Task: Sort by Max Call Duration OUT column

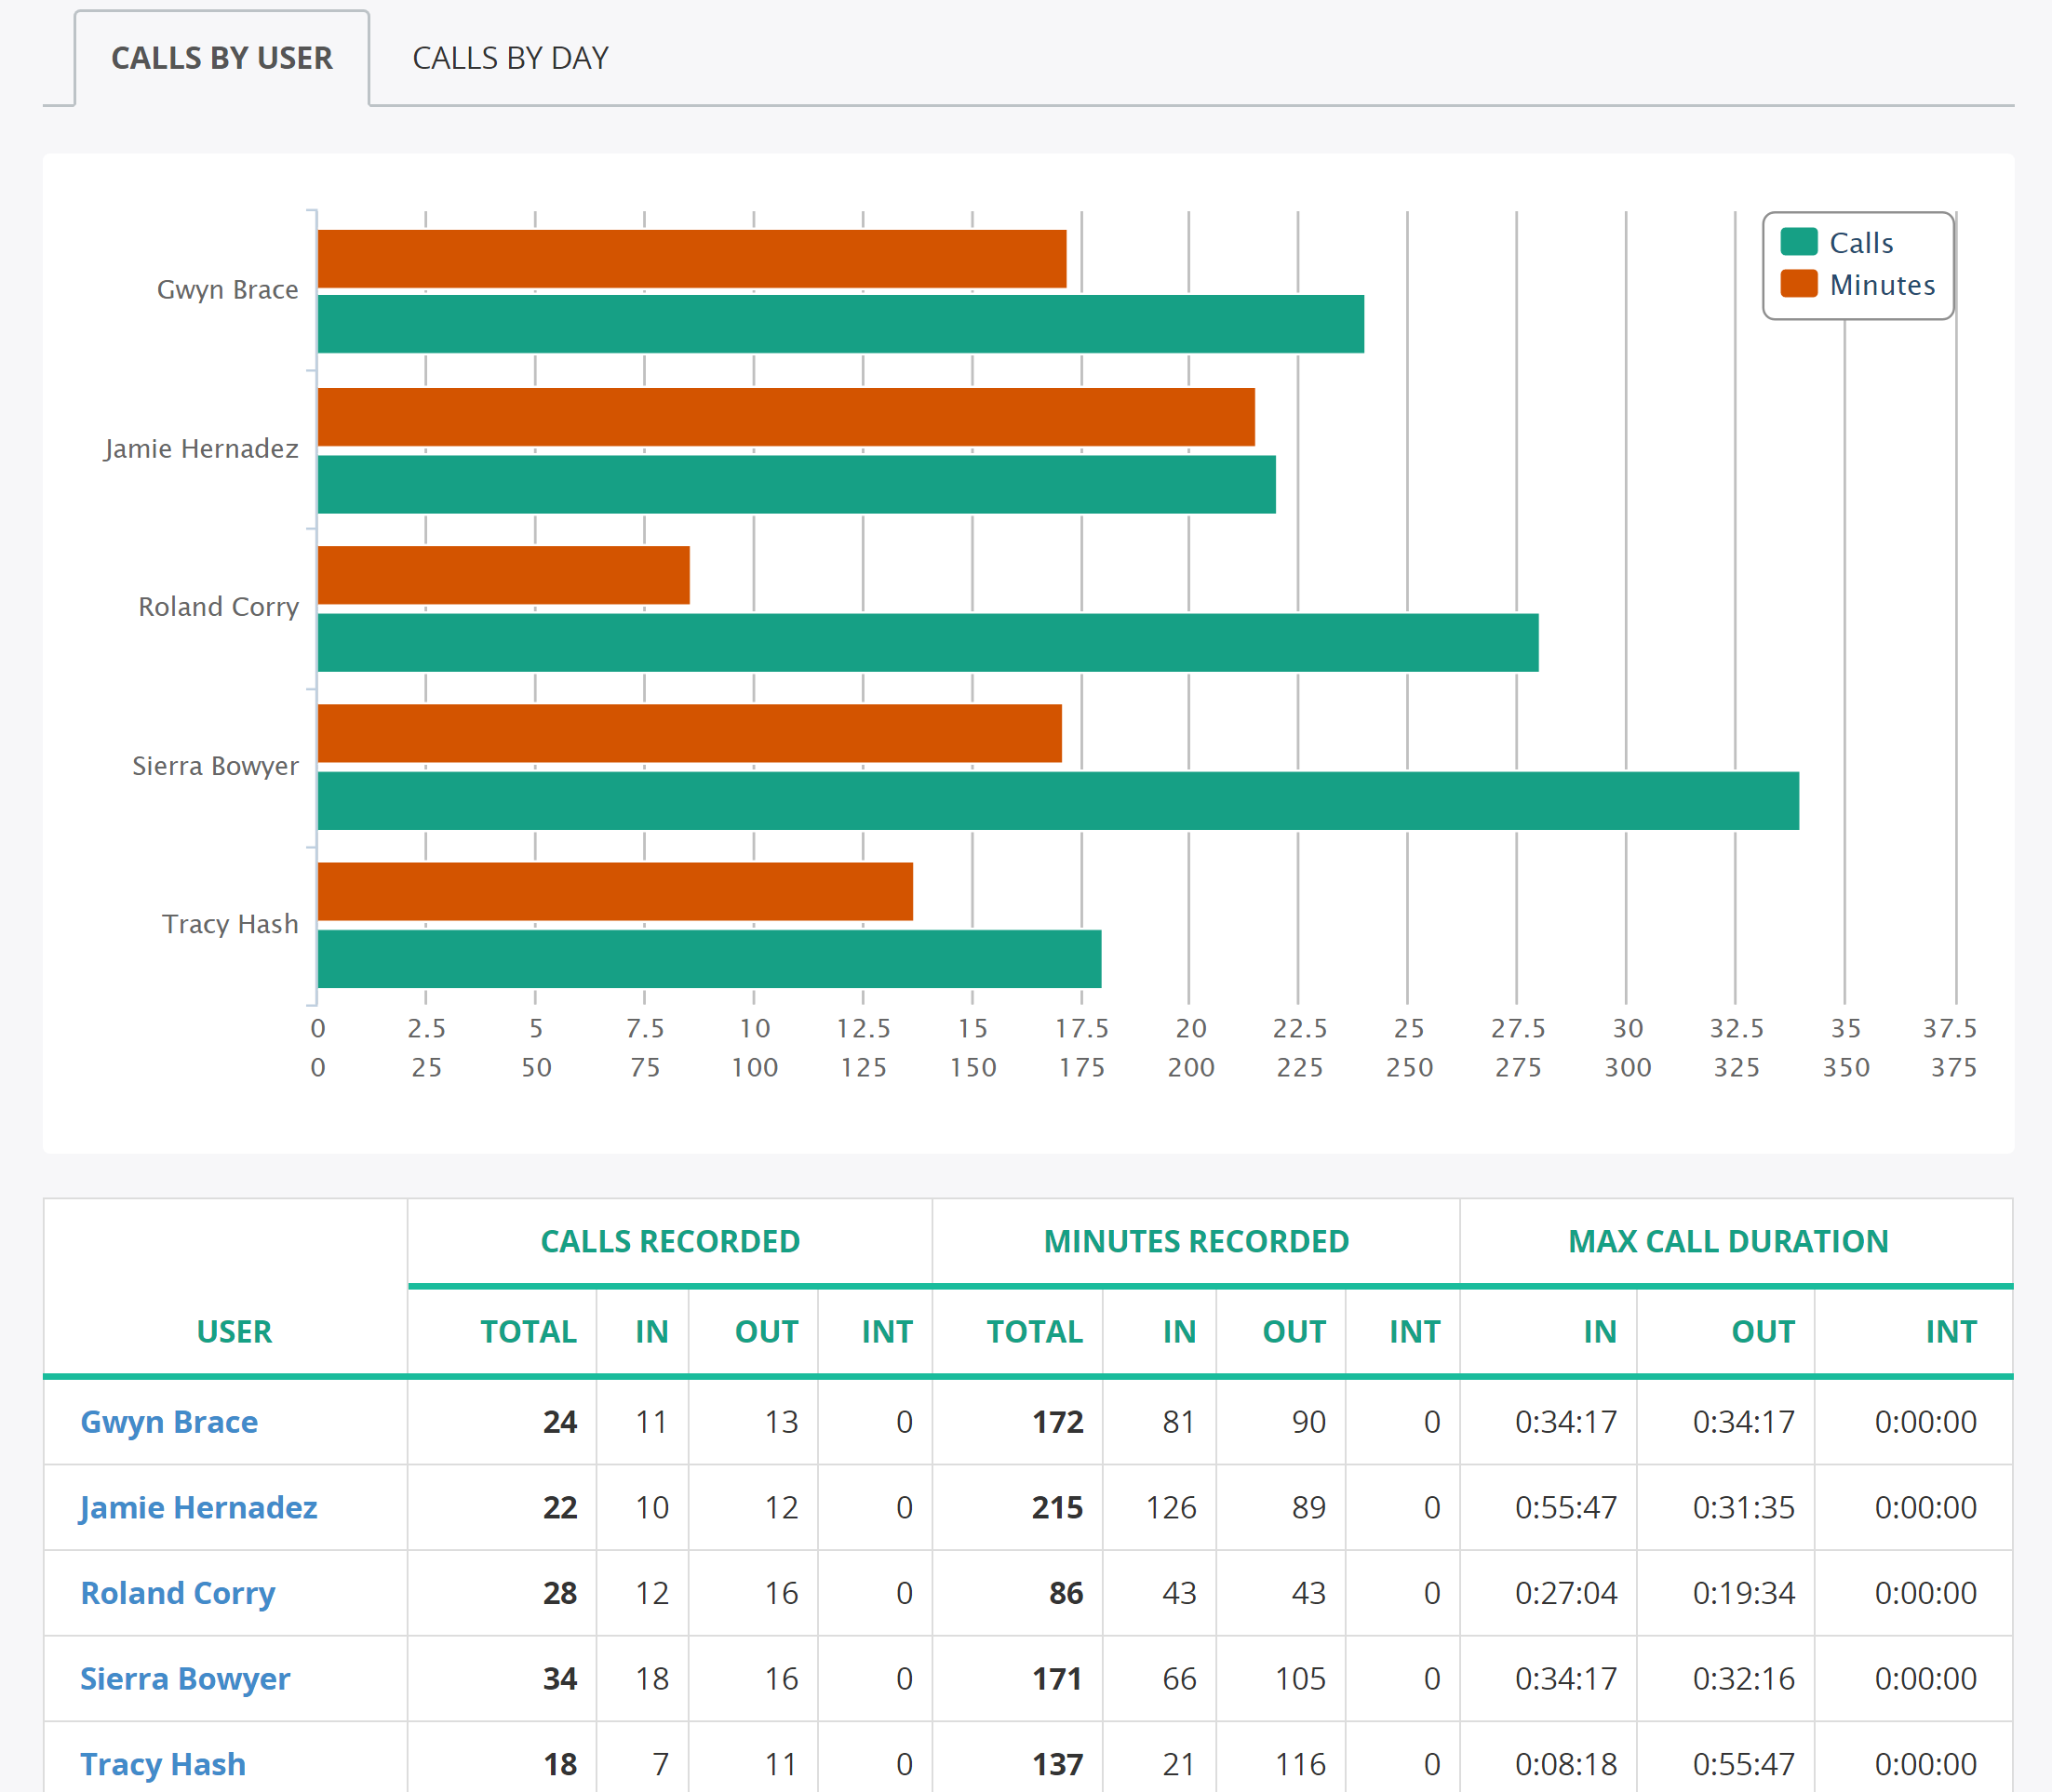Action: pyautogui.click(x=1763, y=1331)
